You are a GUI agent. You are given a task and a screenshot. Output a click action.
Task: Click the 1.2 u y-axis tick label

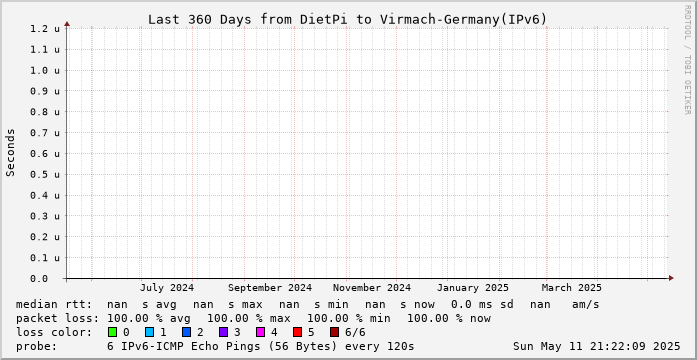click(45, 28)
